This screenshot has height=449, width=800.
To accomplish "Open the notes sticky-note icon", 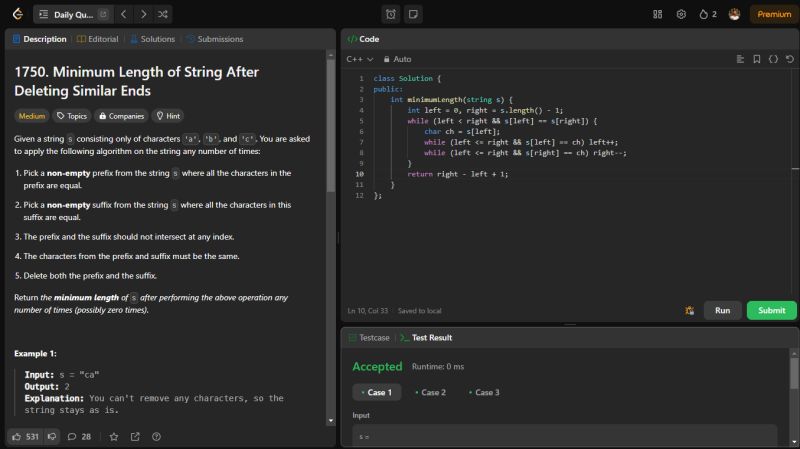I will 413,14.
